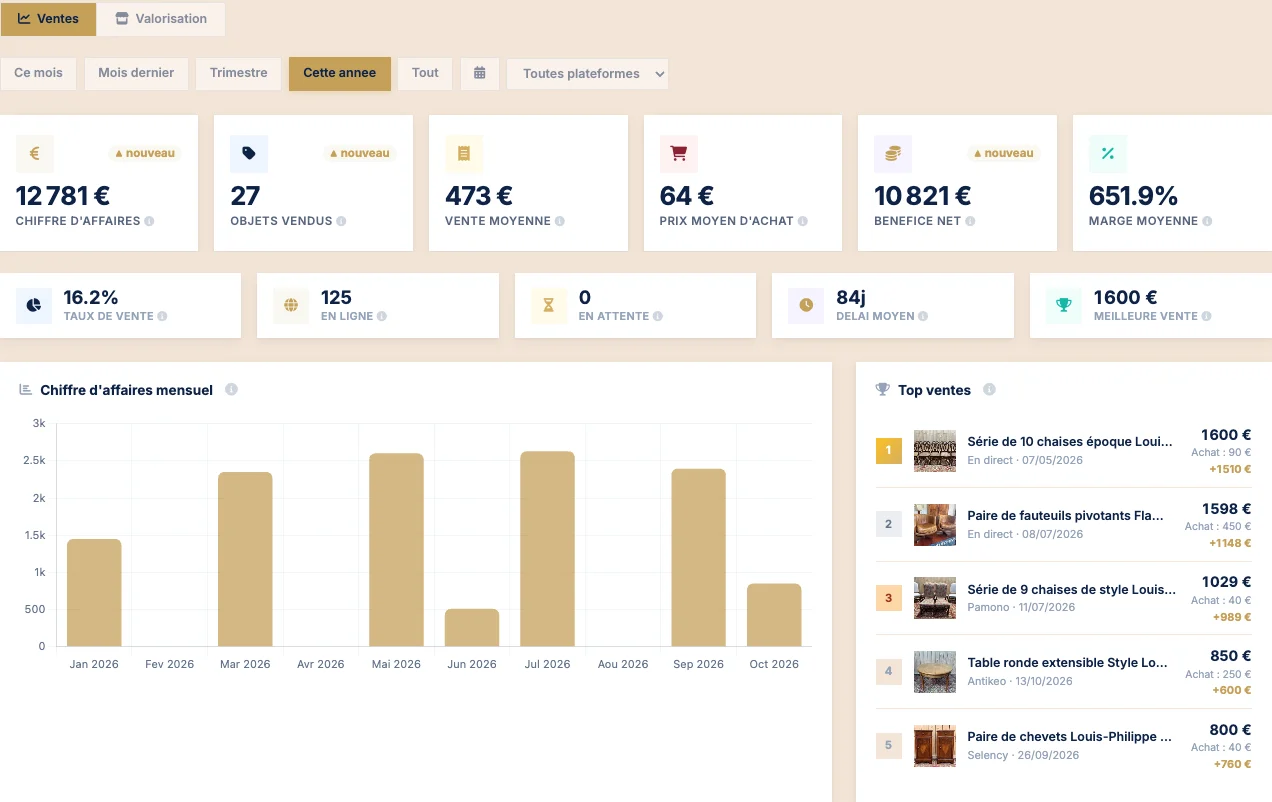Click the coins icon on the Benefice net card
This screenshot has width=1272, height=802.
tap(893, 154)
